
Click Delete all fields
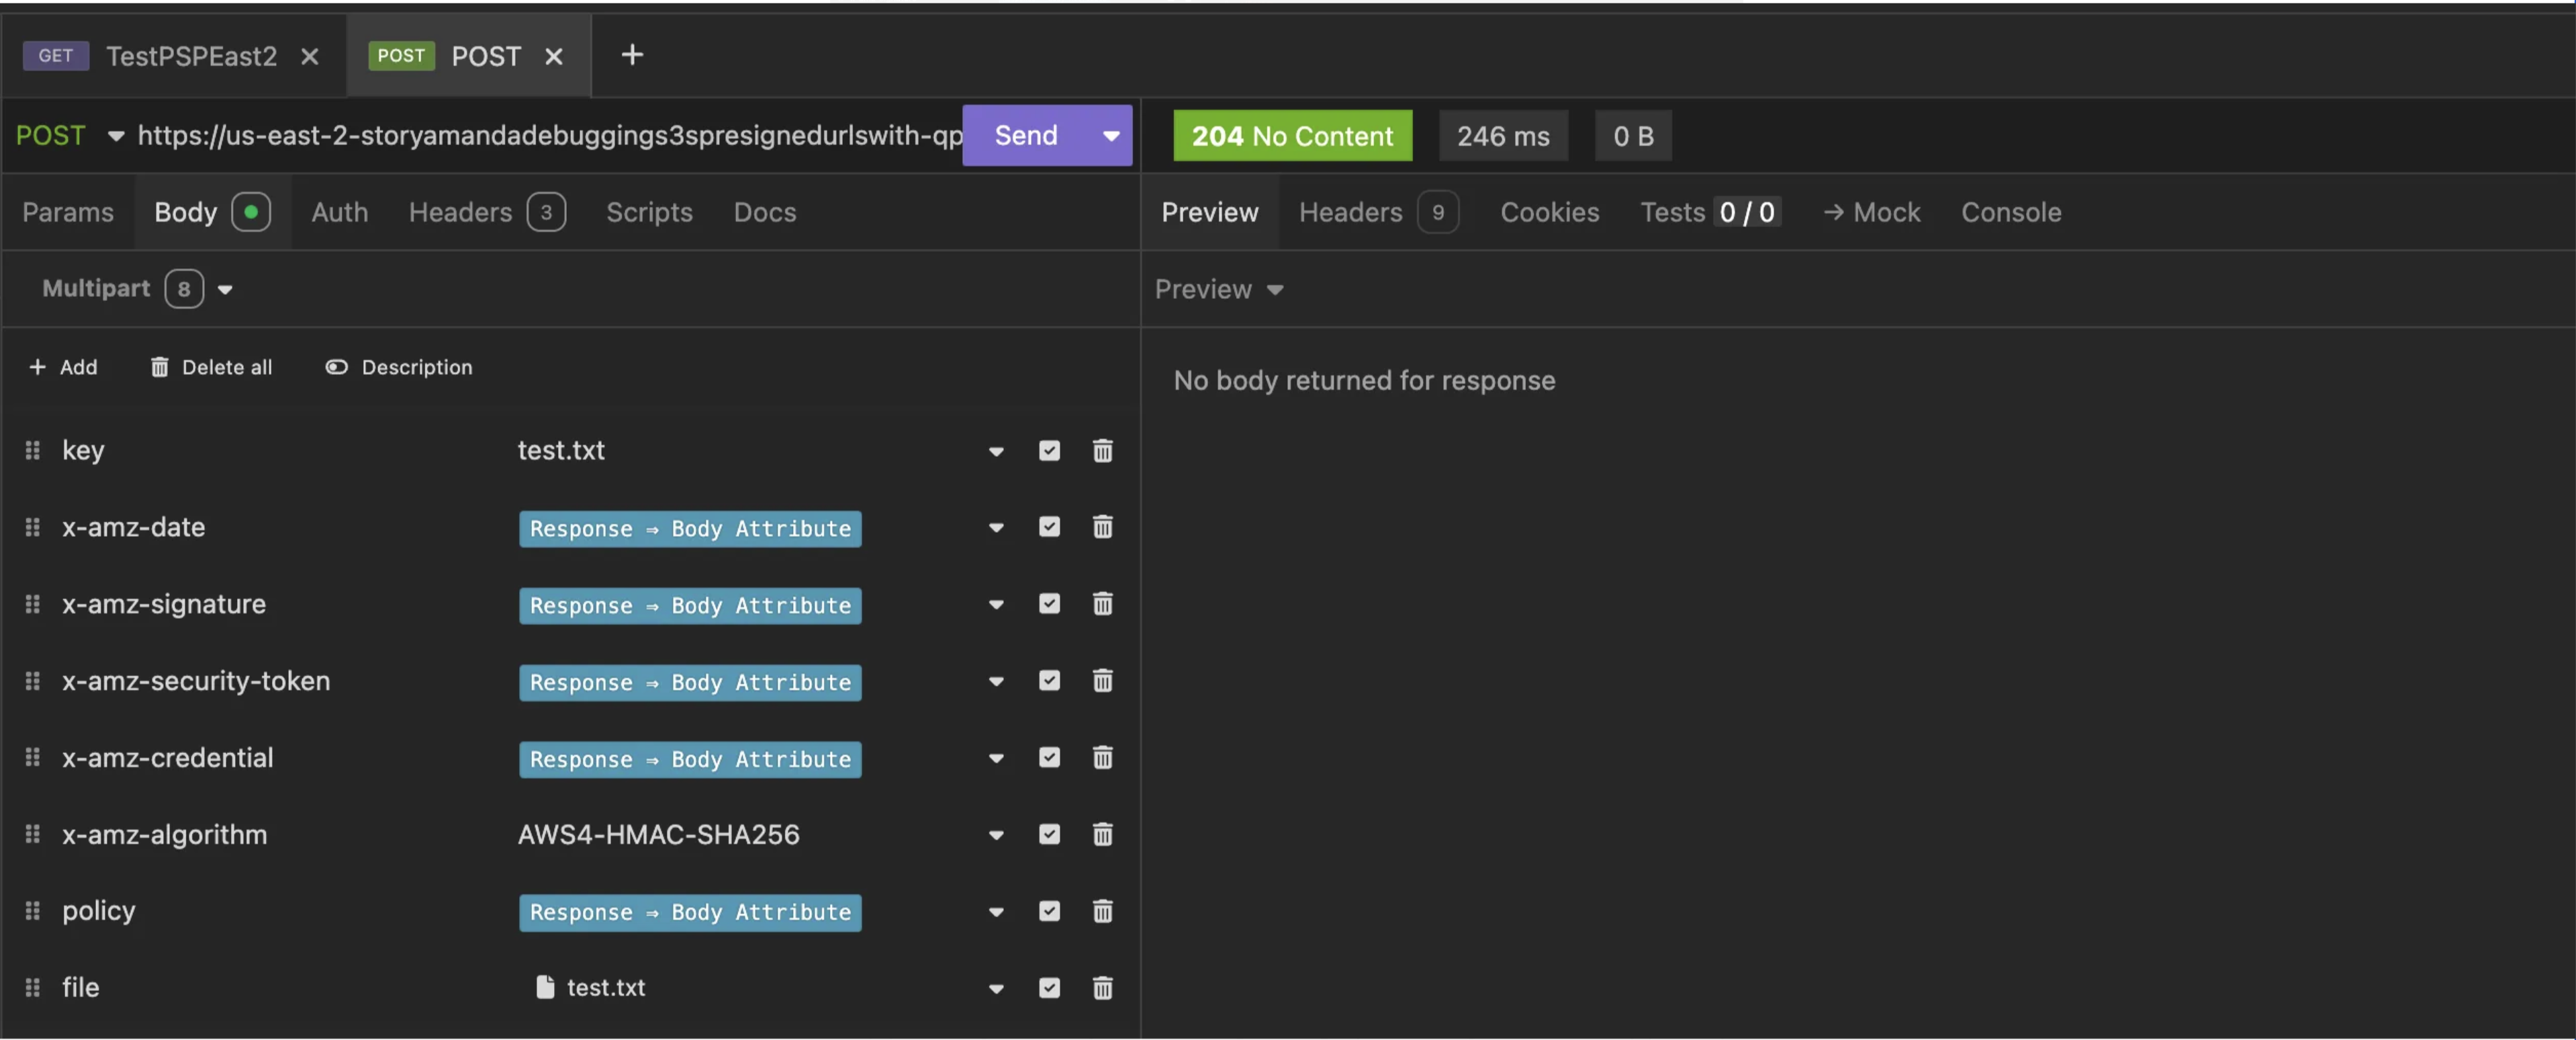211,367
